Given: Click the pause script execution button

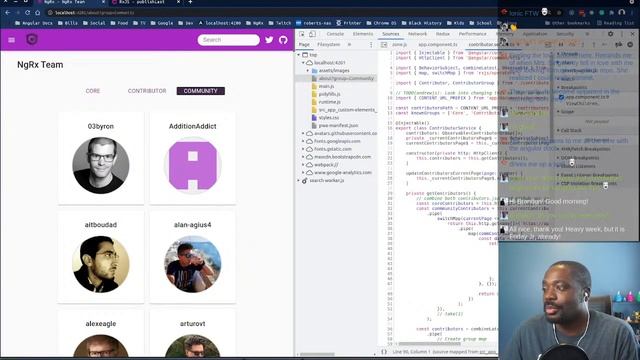Looking at the screenshot, I should (x=561, y=44).
